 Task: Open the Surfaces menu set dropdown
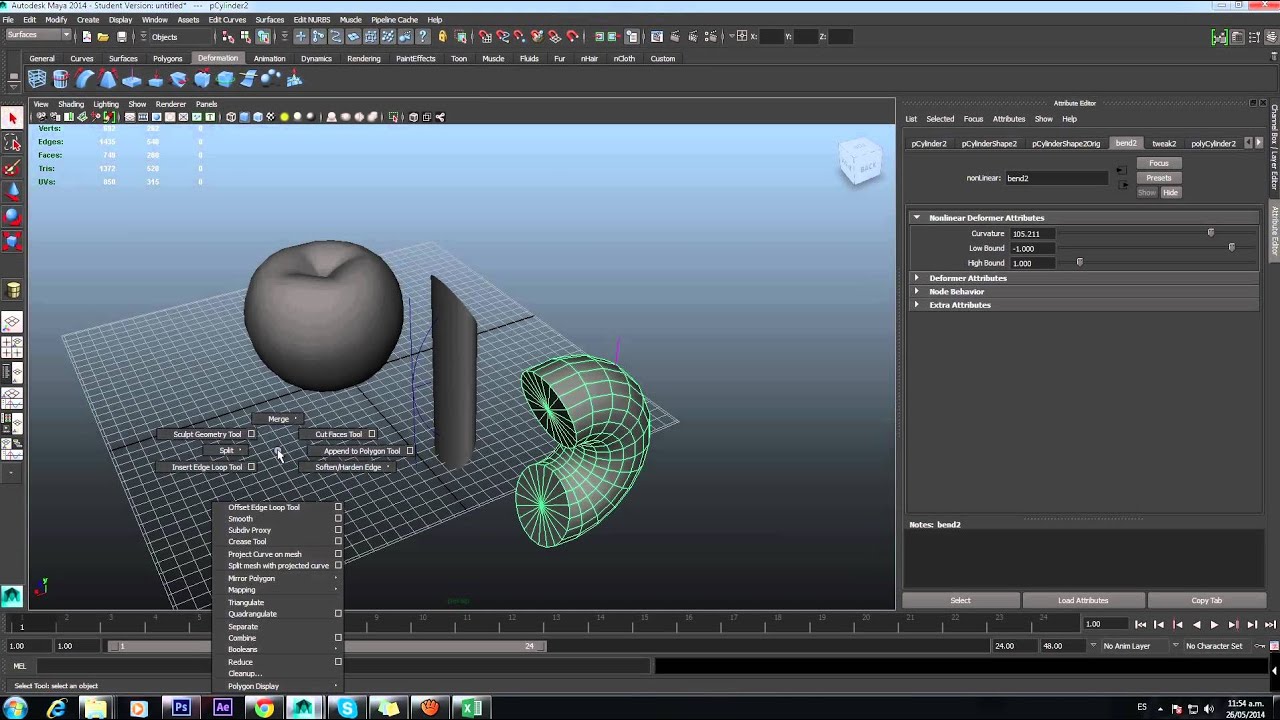tap(38, 36)
